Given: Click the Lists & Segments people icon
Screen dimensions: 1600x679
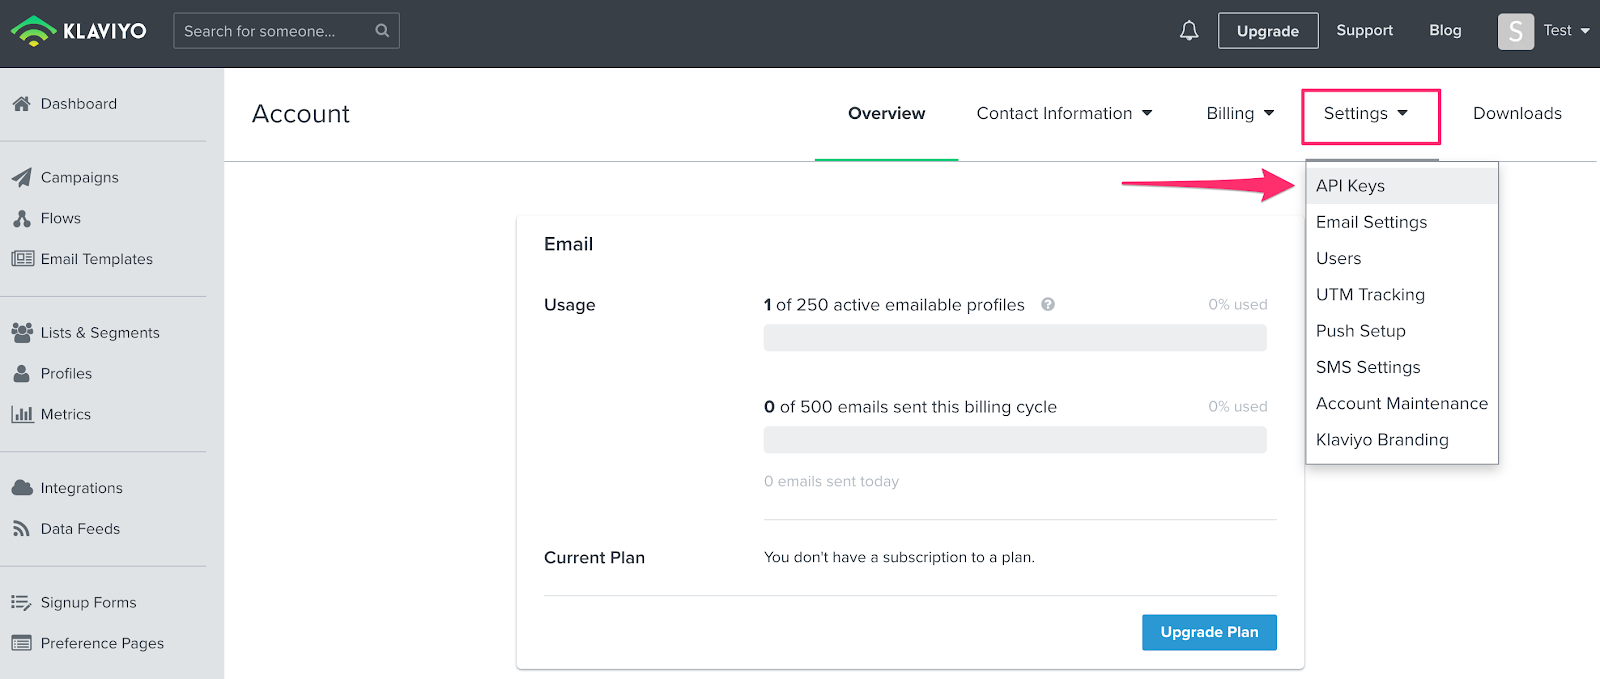Looking at the screenshot, I should click(x=21, y=332).
